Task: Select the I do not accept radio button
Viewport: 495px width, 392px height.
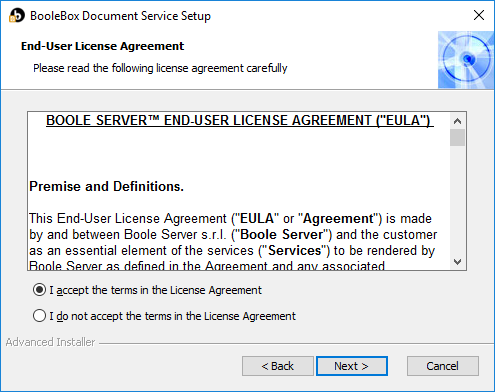Action: click(x=39, y=316)
